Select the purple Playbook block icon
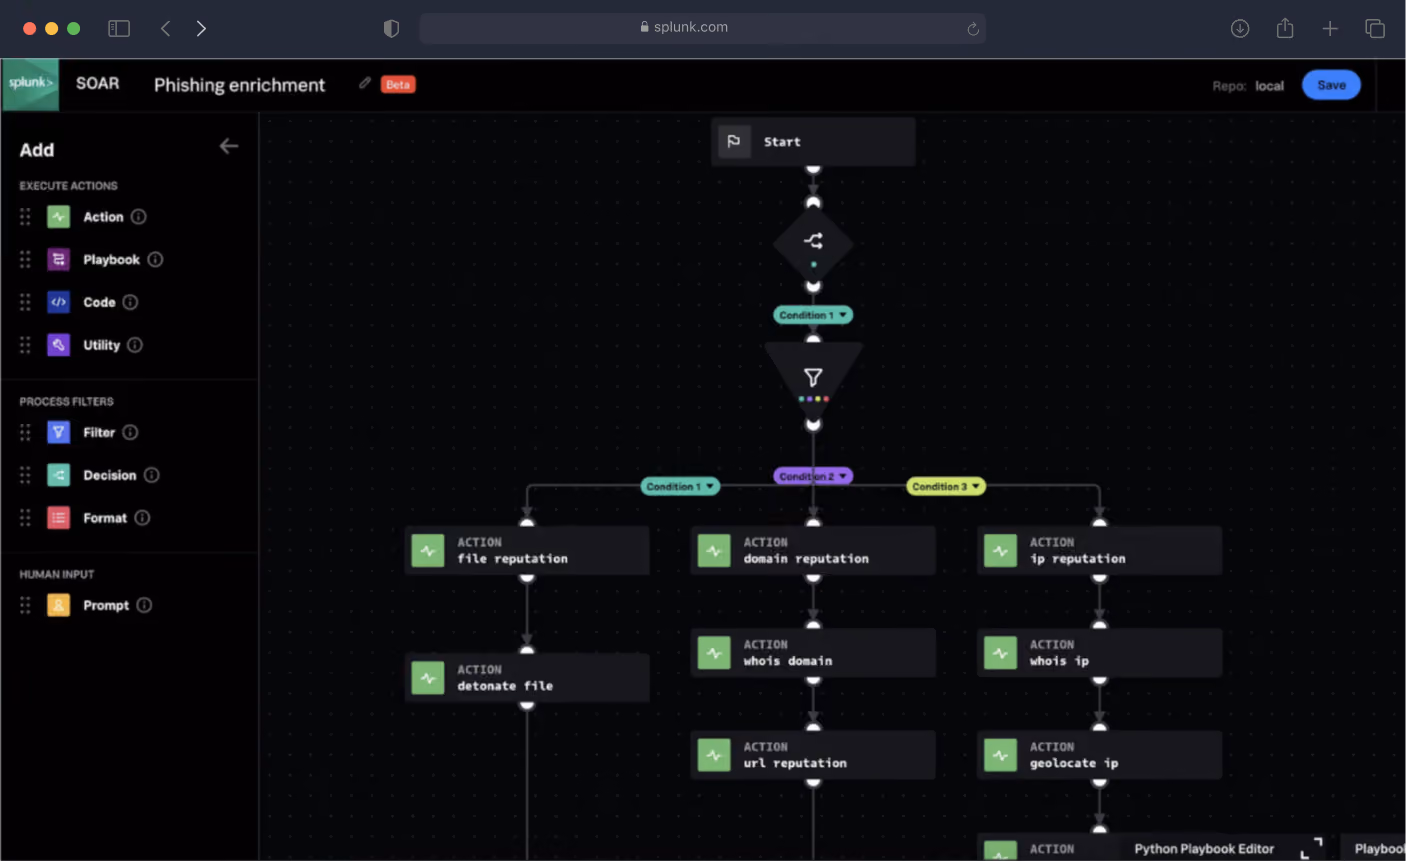Screen dimensions: 1406x861 tap(59, 260)
